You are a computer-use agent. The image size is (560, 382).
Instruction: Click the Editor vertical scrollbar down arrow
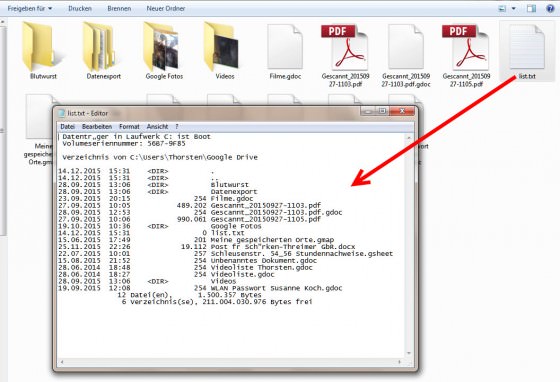pos(409,353)
